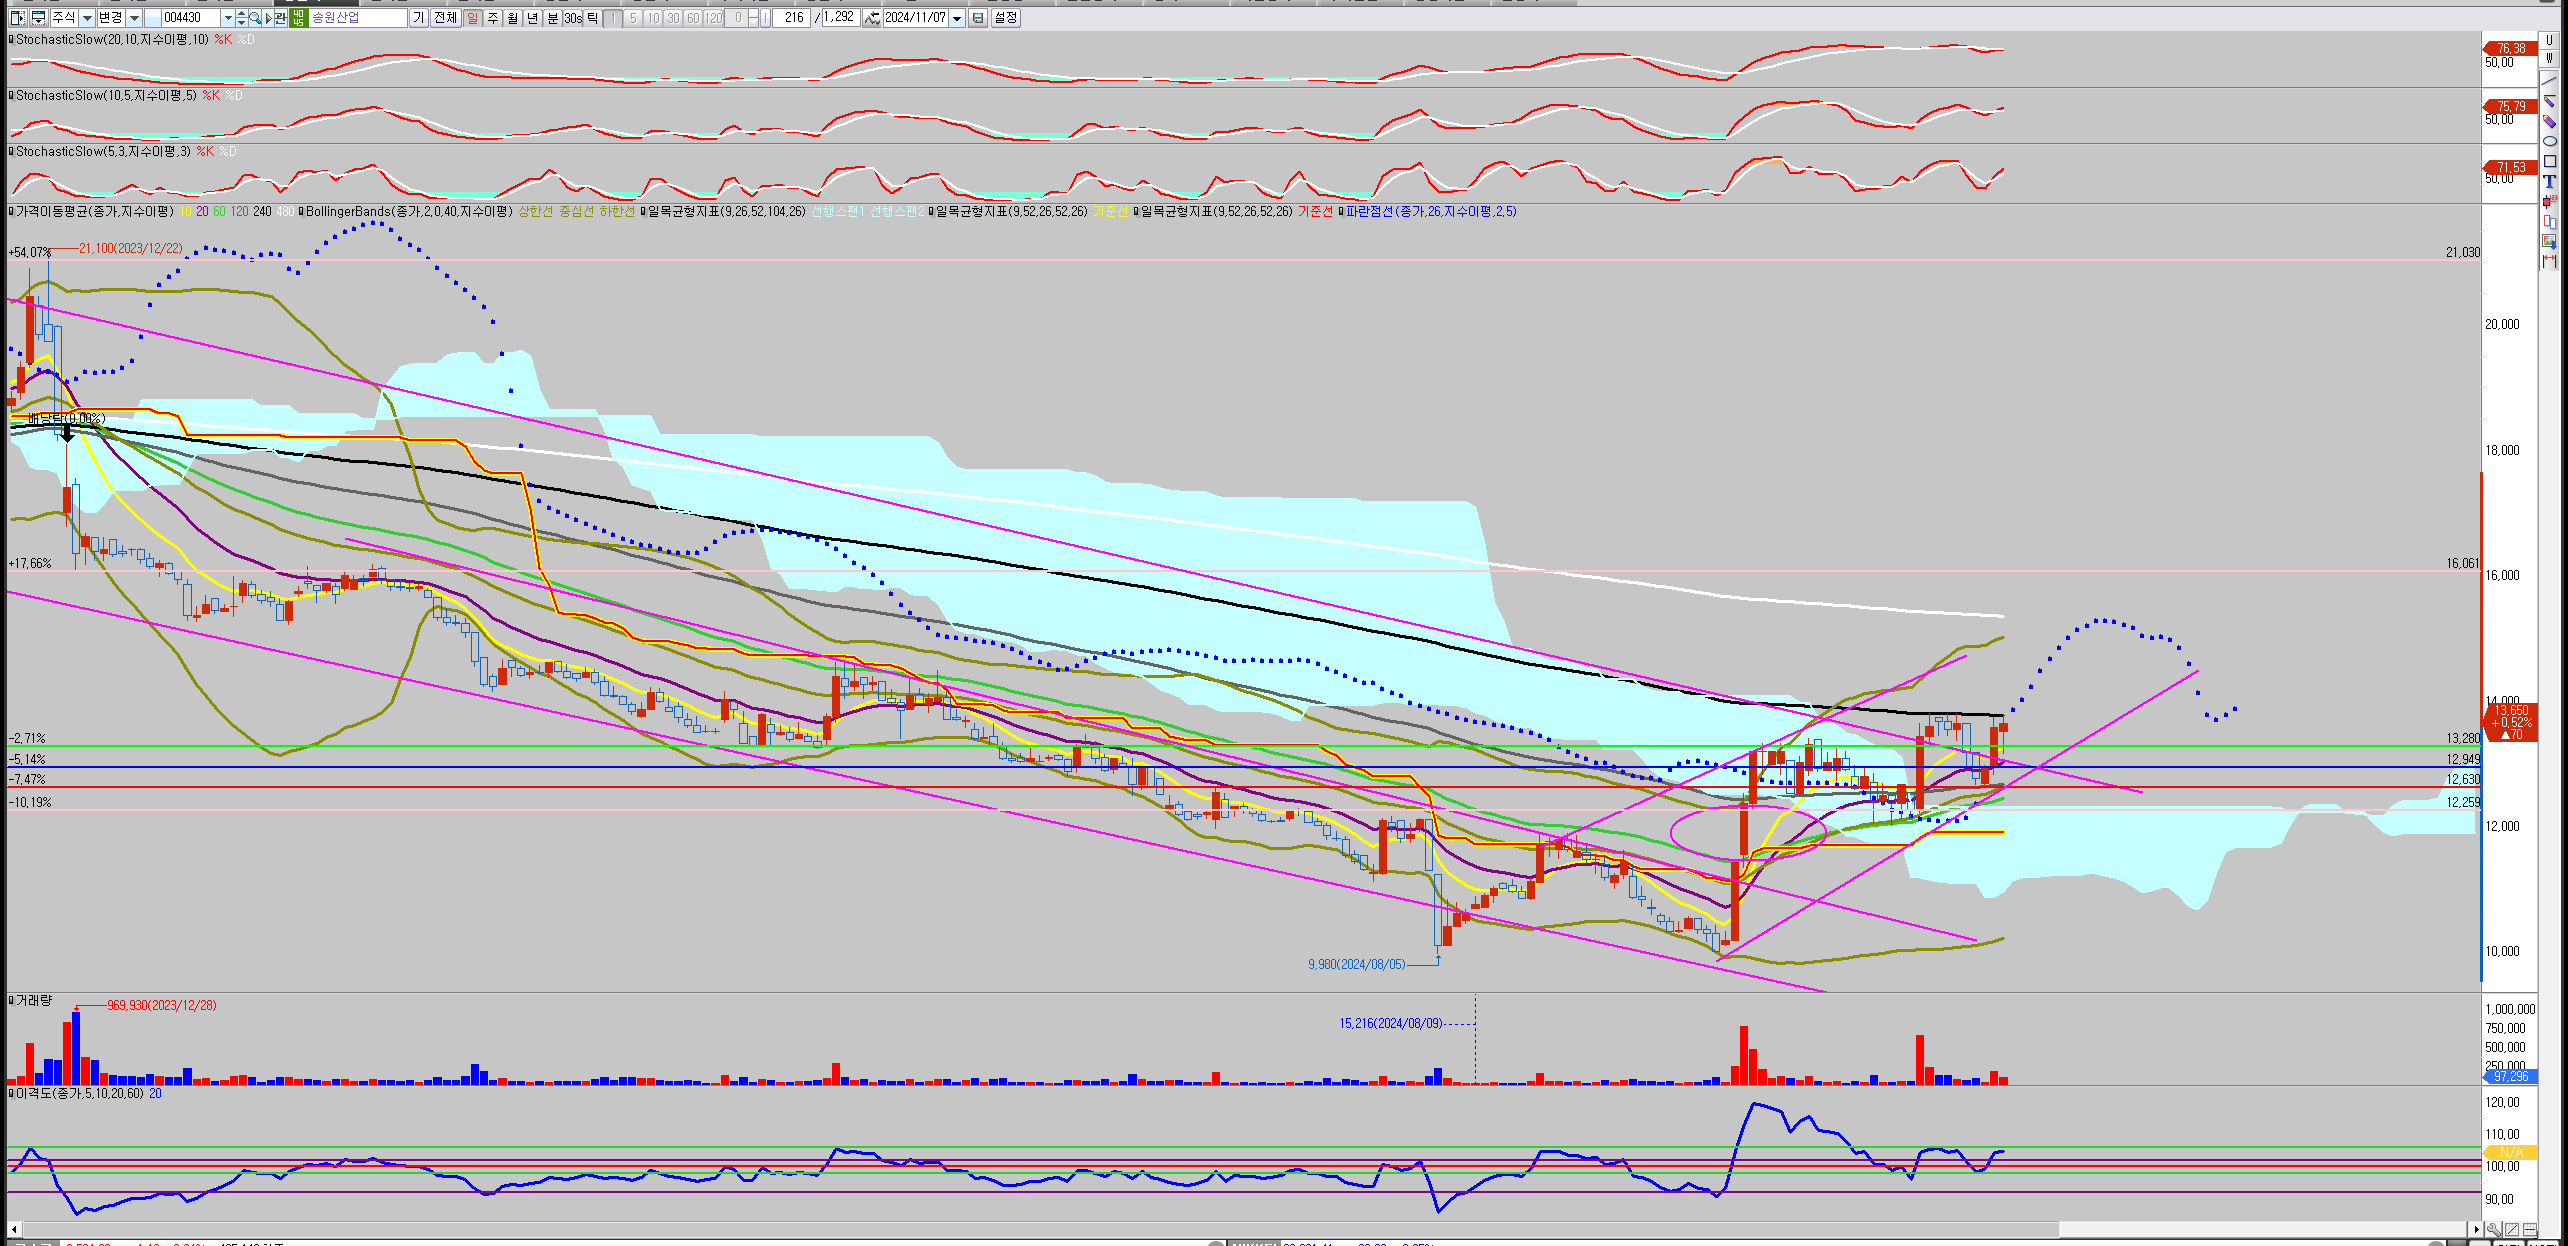The width and height of the screenshot is (2568, 1246).
Task: Click the 9,980(2024/08/05) low-price marker
Action: tap(1356, 964)
